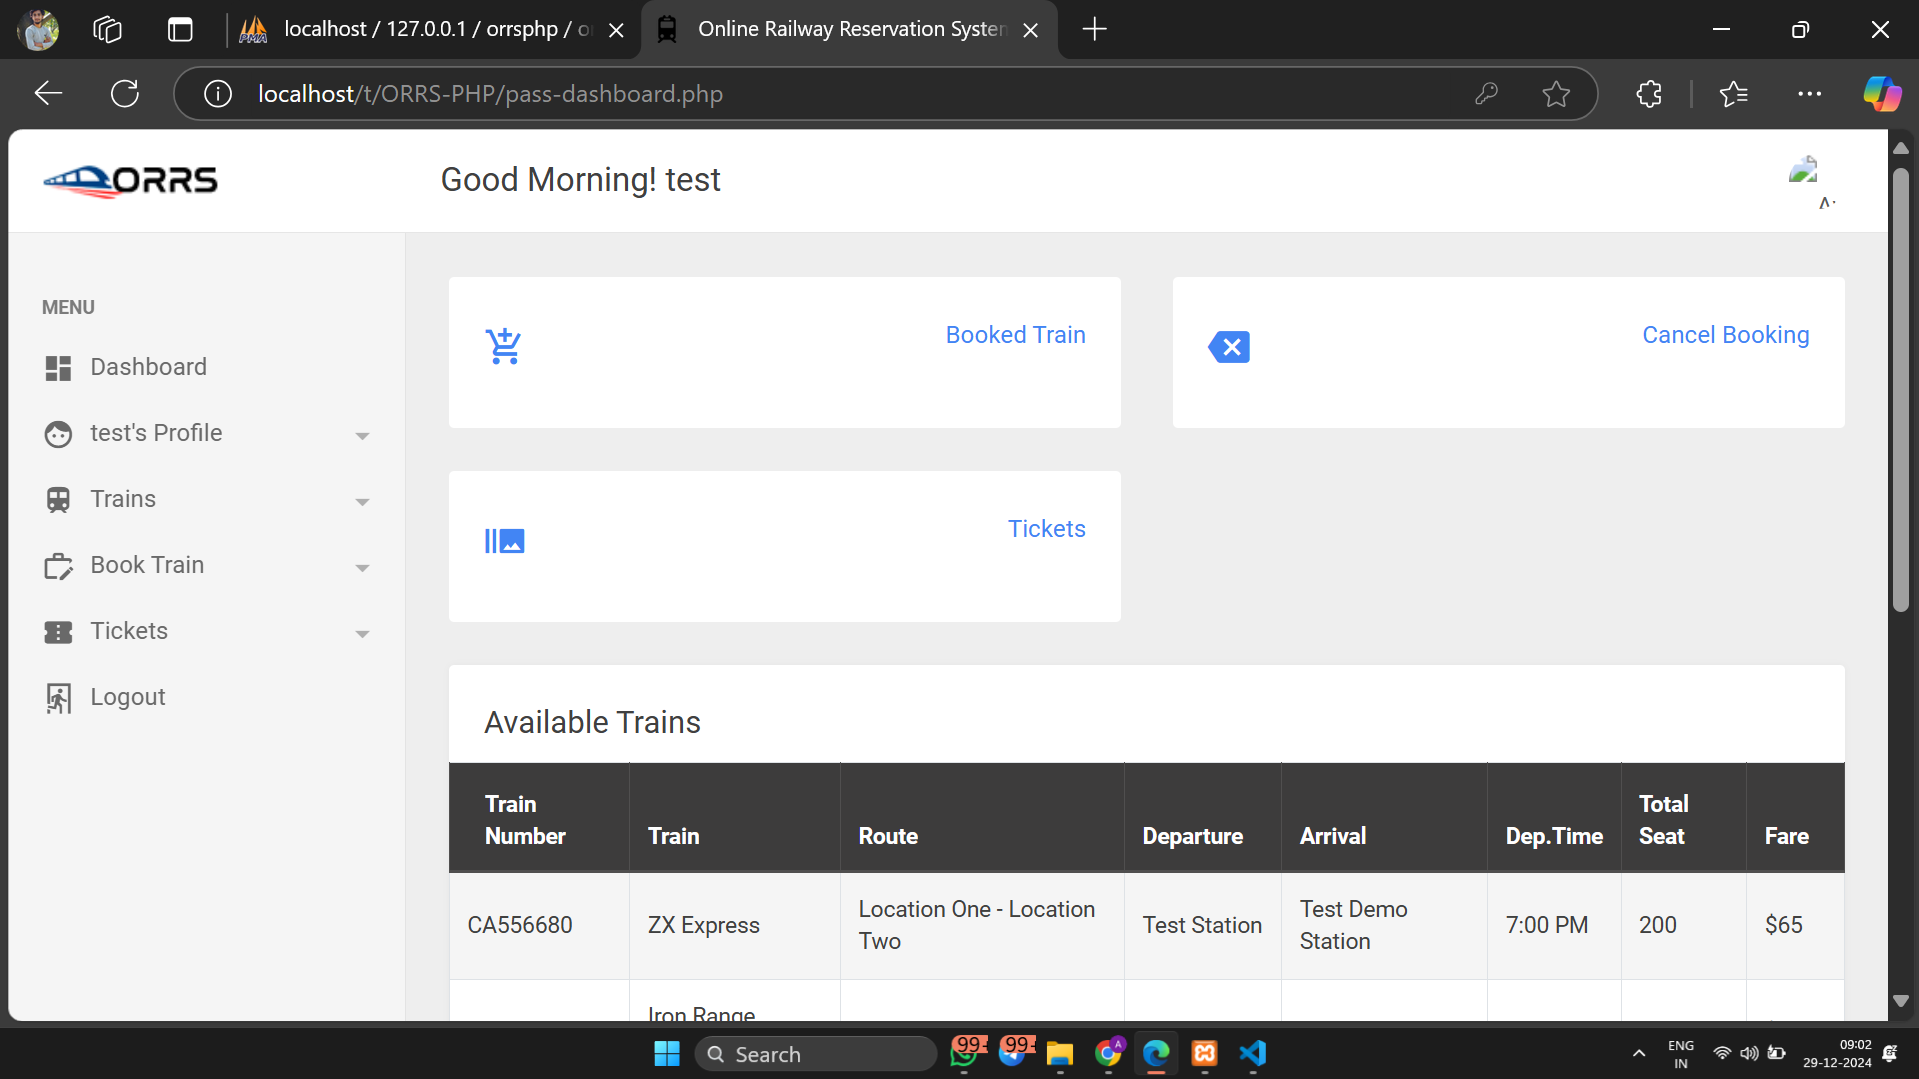Image resolution: width=1919 pixels, height=1079 pixels.
Task: Click the Dashboard grid icon in sidebar
Action: coord(58,368)
